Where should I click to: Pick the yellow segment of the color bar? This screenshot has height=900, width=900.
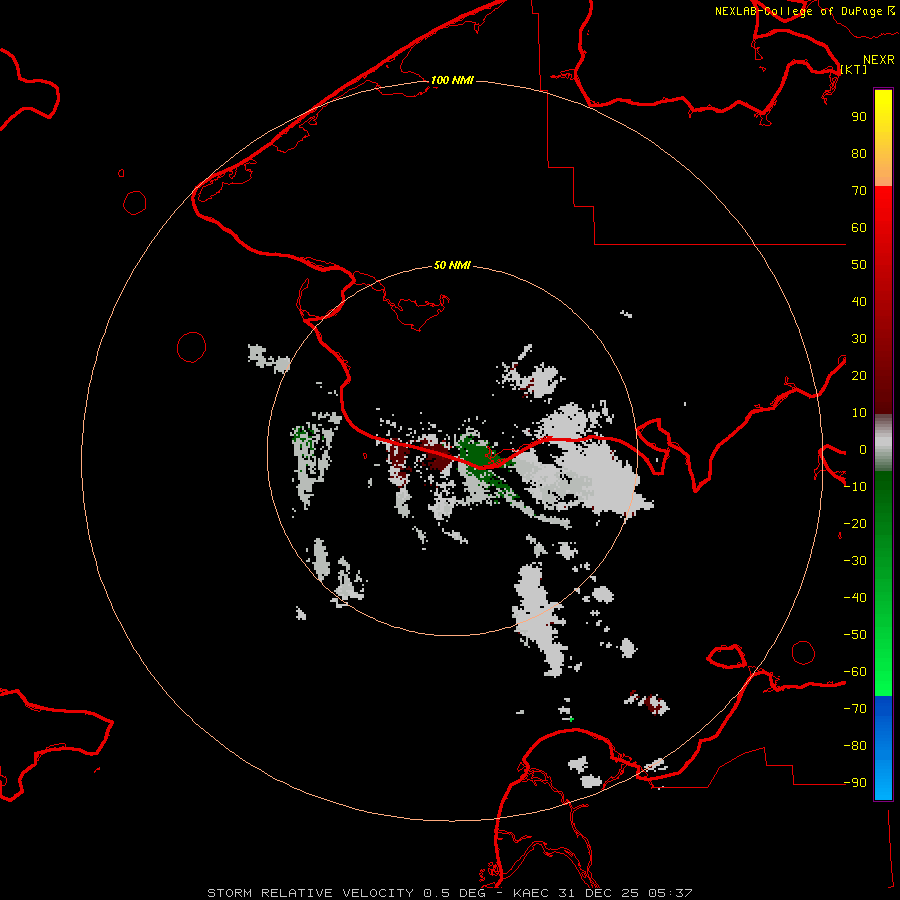[x=883, y=138]
